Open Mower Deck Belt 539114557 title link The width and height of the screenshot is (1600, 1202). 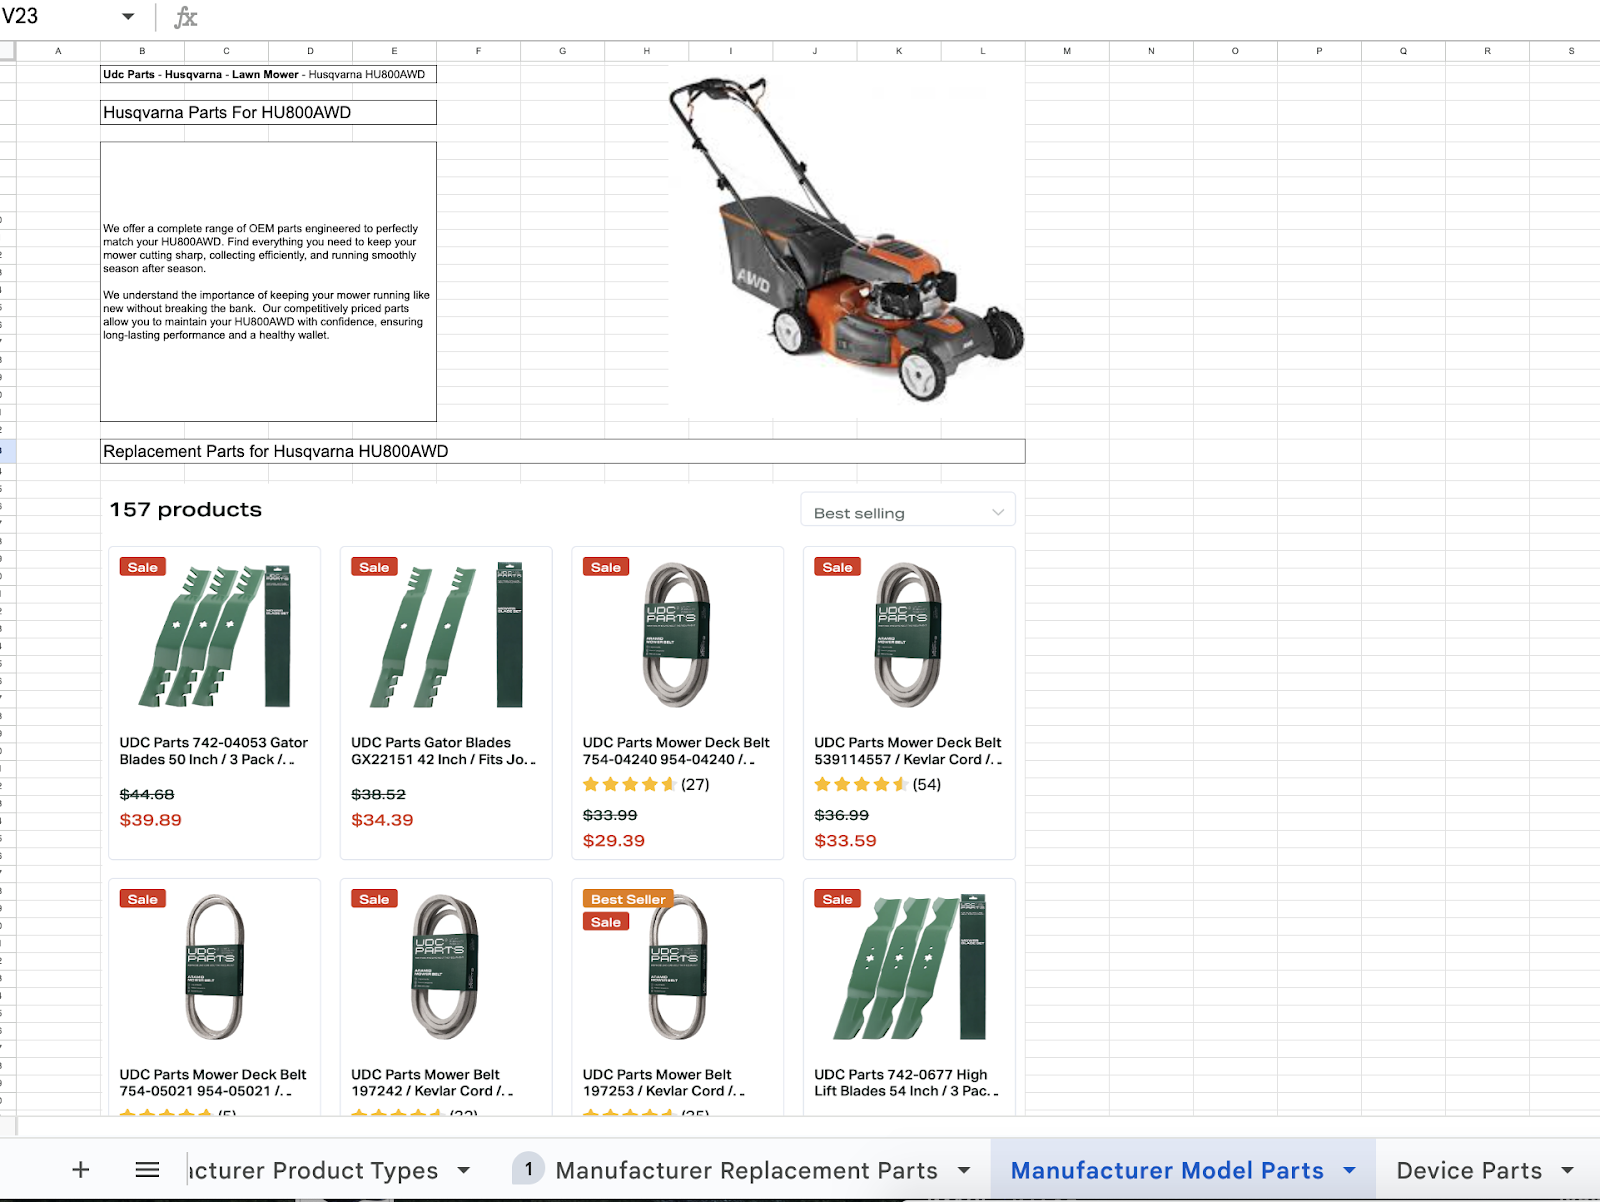coord(908,751)
